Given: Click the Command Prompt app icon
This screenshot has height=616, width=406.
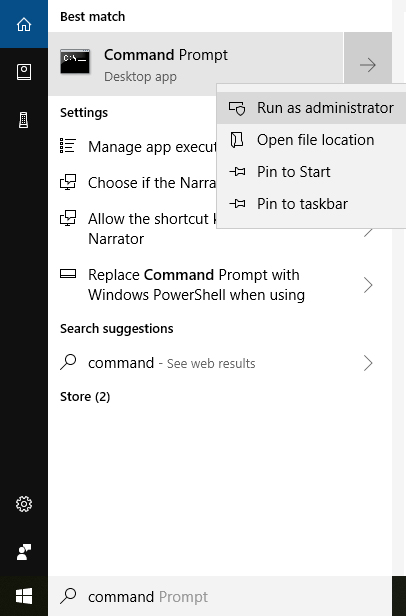Looking at the screenshot, I should (75, 61).
